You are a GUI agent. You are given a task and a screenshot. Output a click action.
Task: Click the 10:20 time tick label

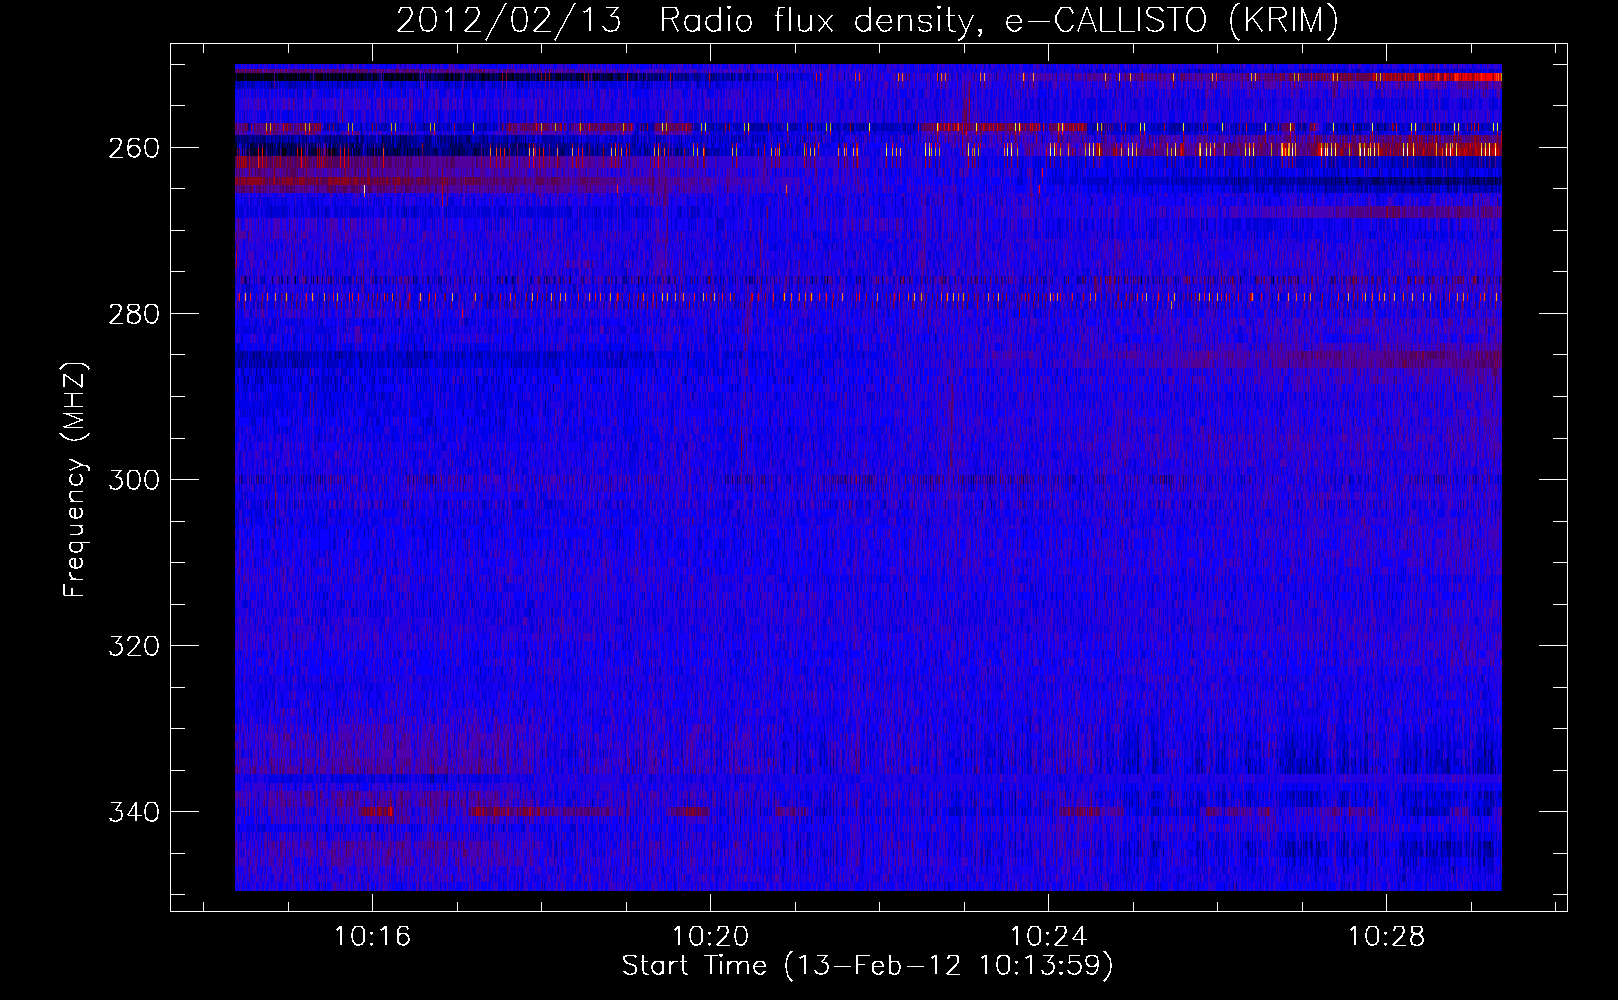(710, 937)
